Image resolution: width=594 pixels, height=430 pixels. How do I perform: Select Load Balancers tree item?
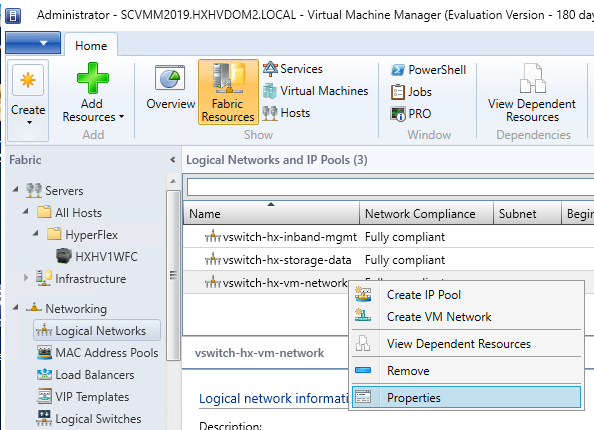tap(86, 375)
